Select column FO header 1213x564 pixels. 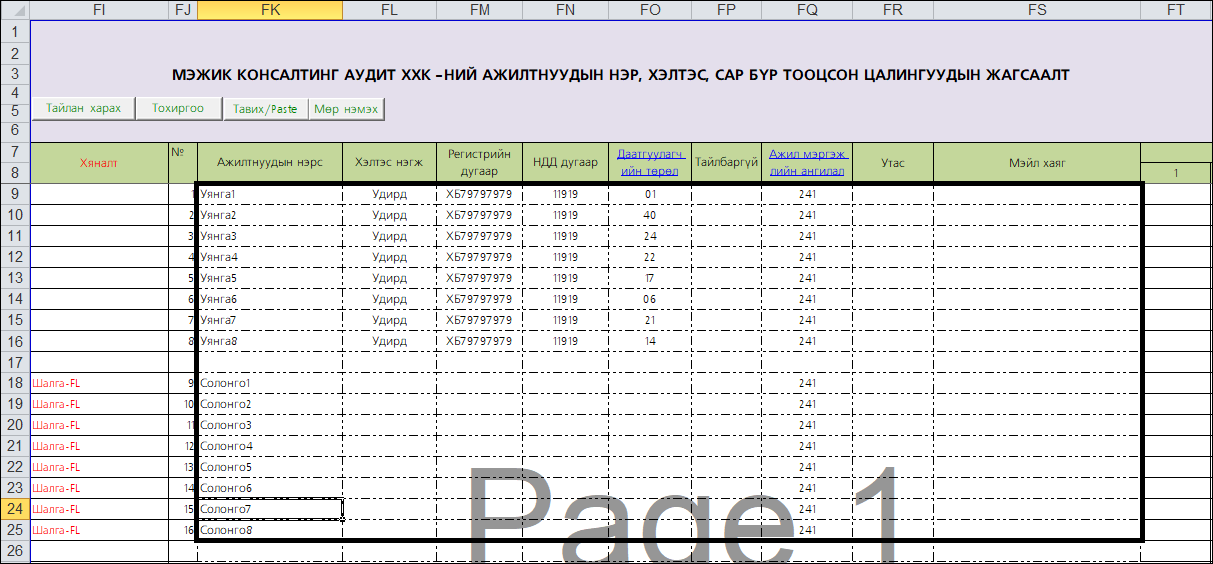coord(650,10)
